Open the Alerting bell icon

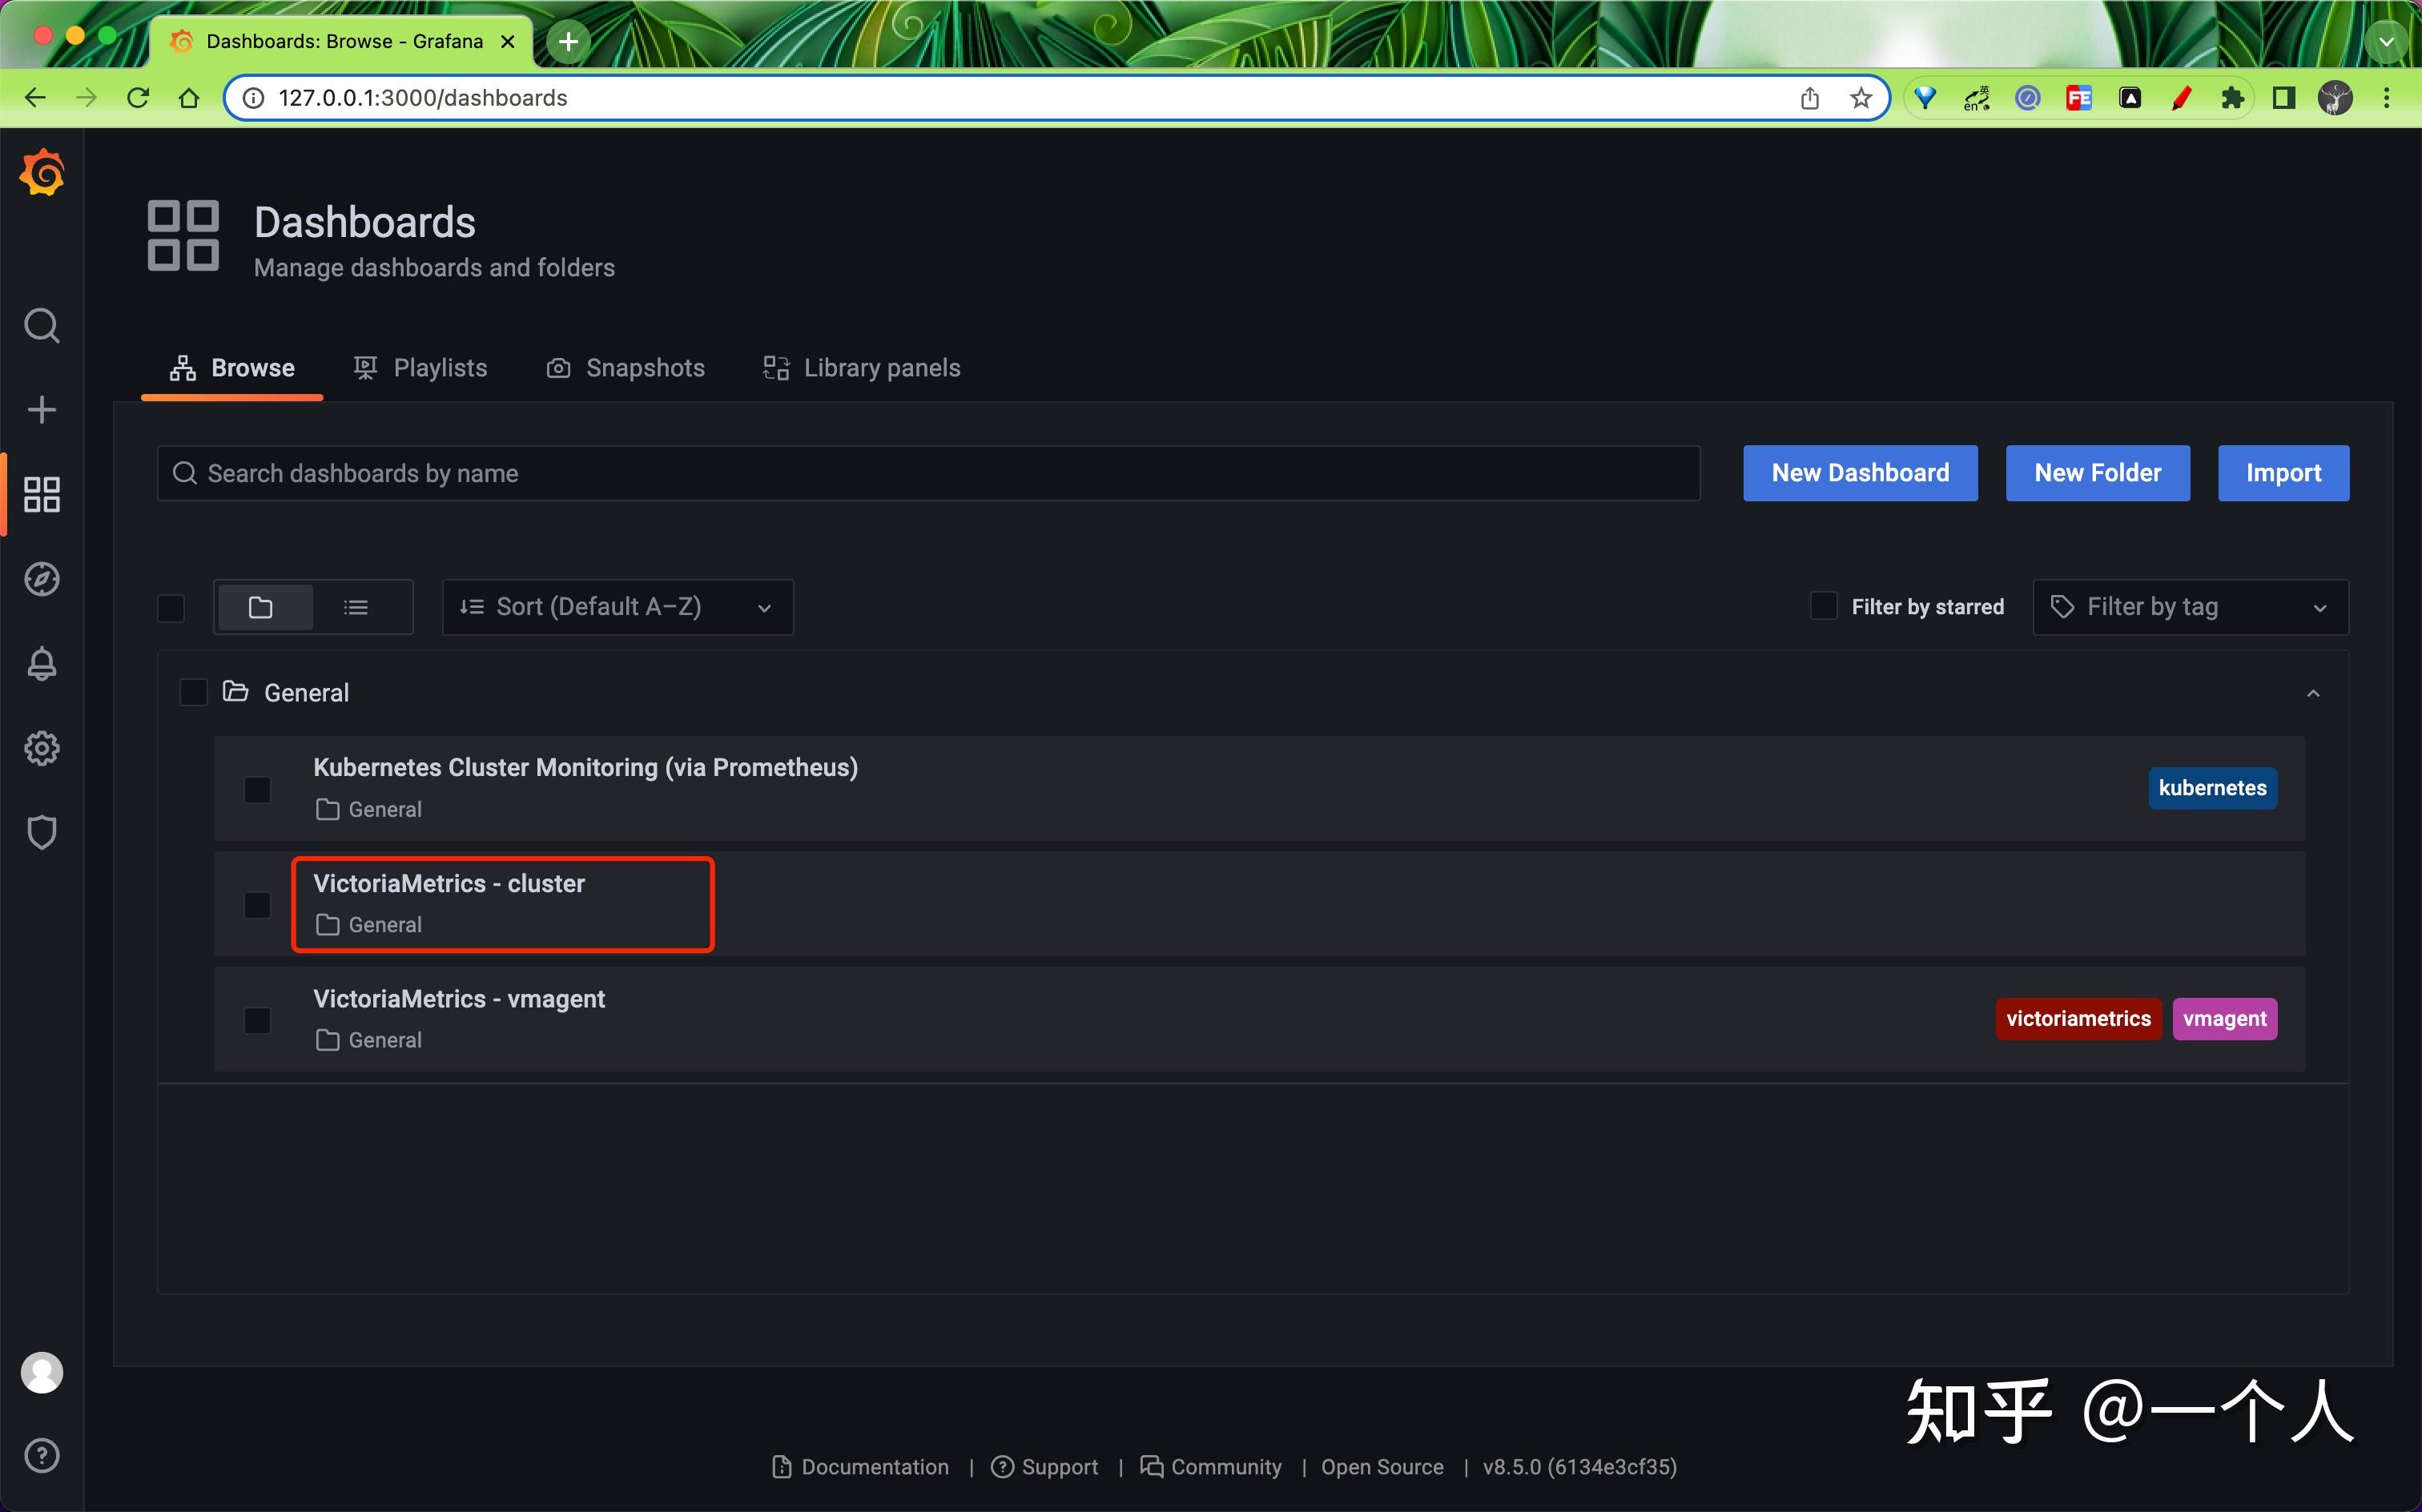42,664
